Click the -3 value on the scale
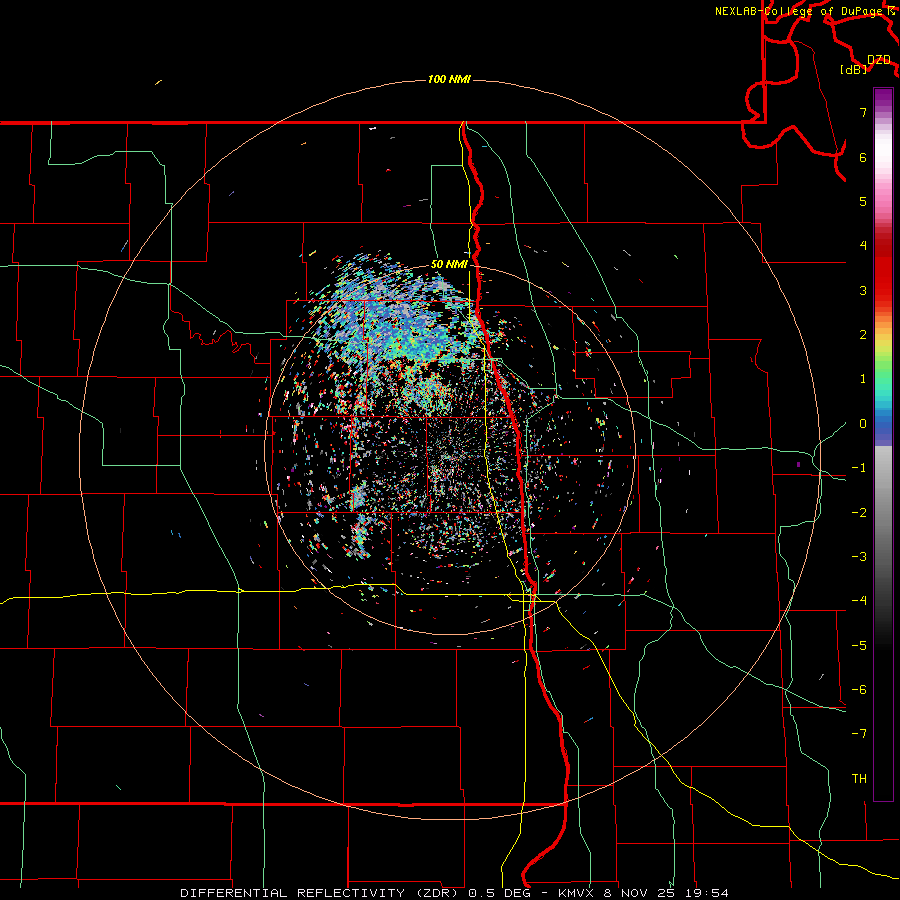Image resolution: width=900 pixels, height=900 pixels. 859,557
